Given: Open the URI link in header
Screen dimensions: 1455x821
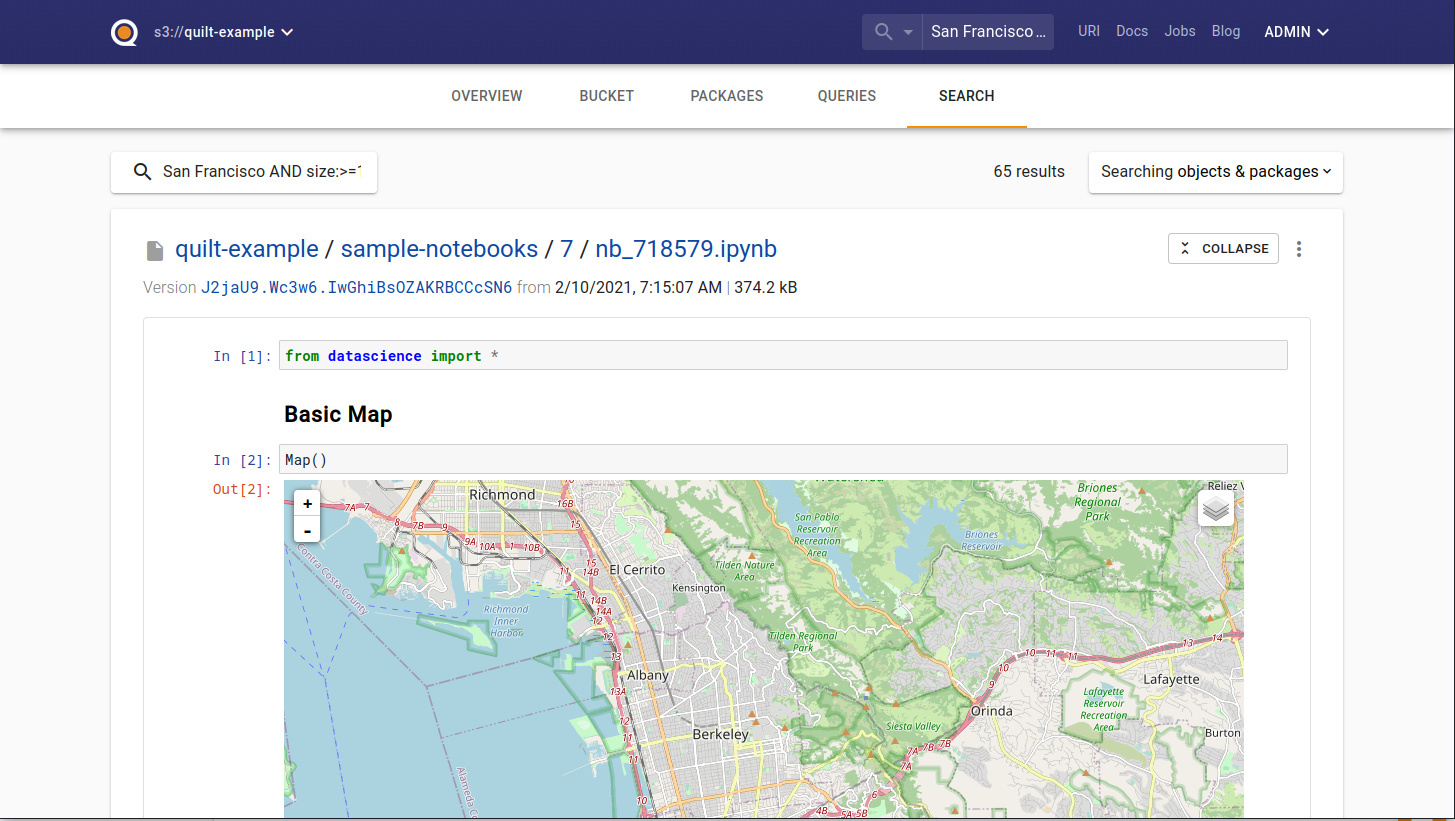Looking at the screenshot, I should [x=1089, y=31].
